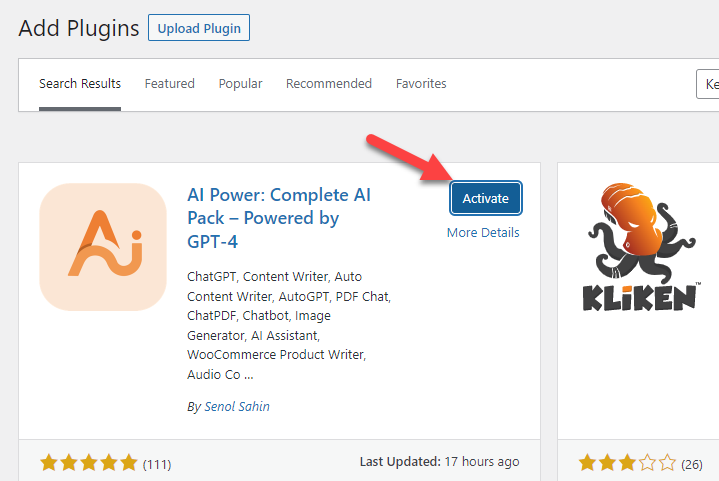Open More Details for AI Power
This screenshot has height=481, width=719.
(x=483, y=232)
